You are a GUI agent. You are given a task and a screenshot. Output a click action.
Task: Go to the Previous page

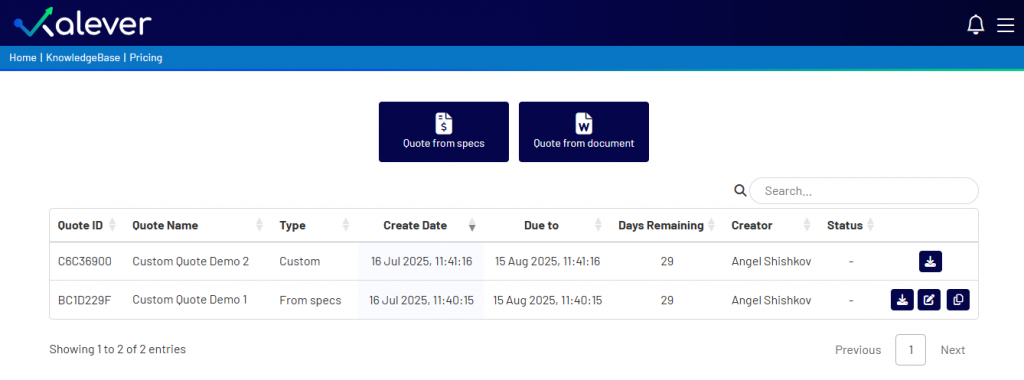tap(858, 350)
